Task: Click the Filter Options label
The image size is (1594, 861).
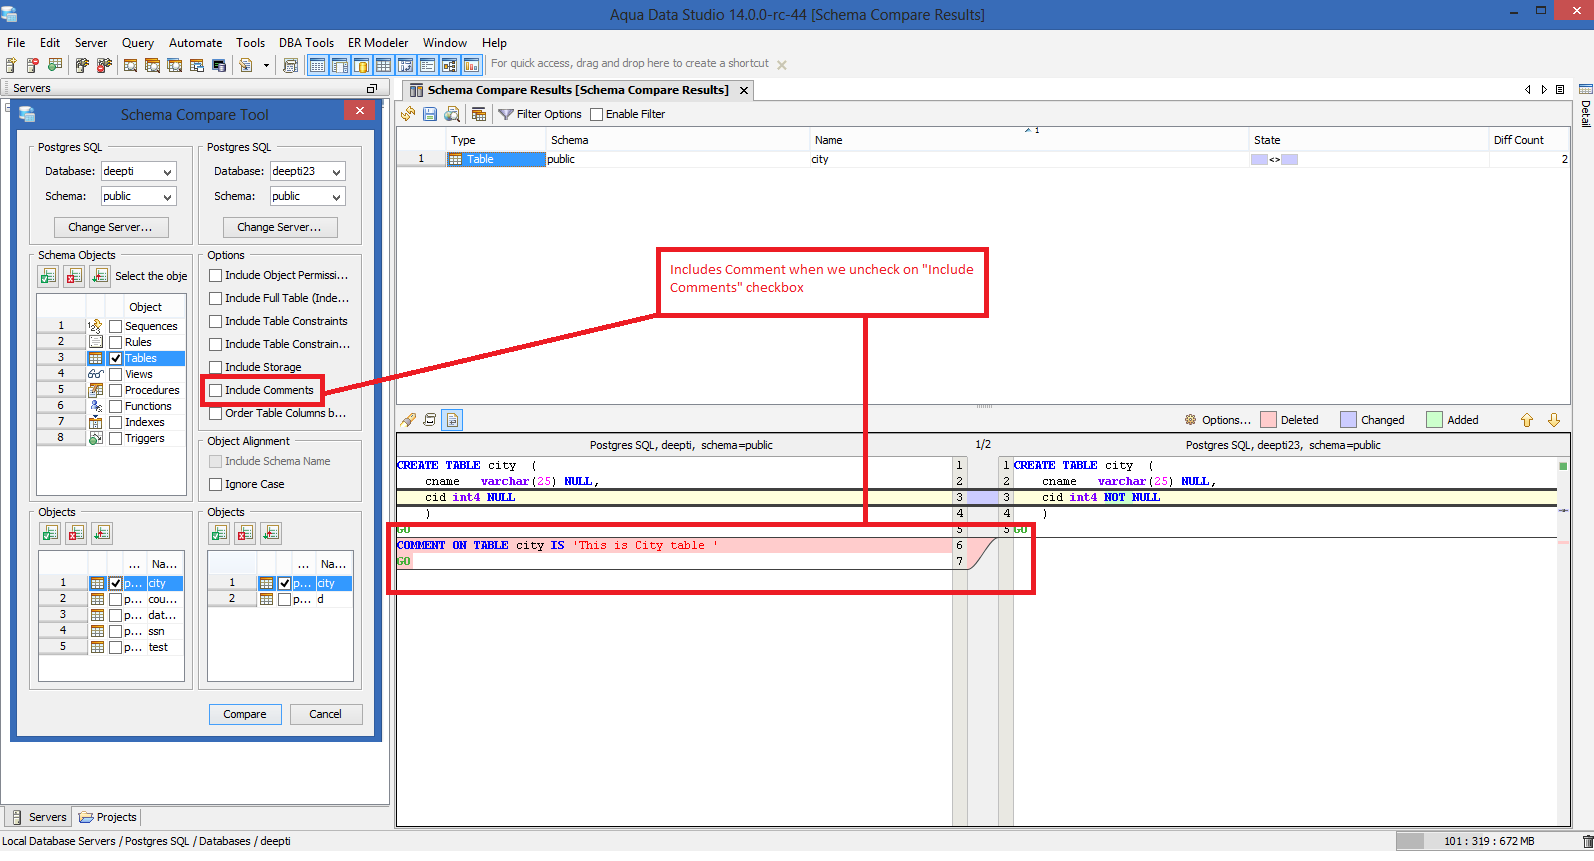Action: click(x=549, y=114)
